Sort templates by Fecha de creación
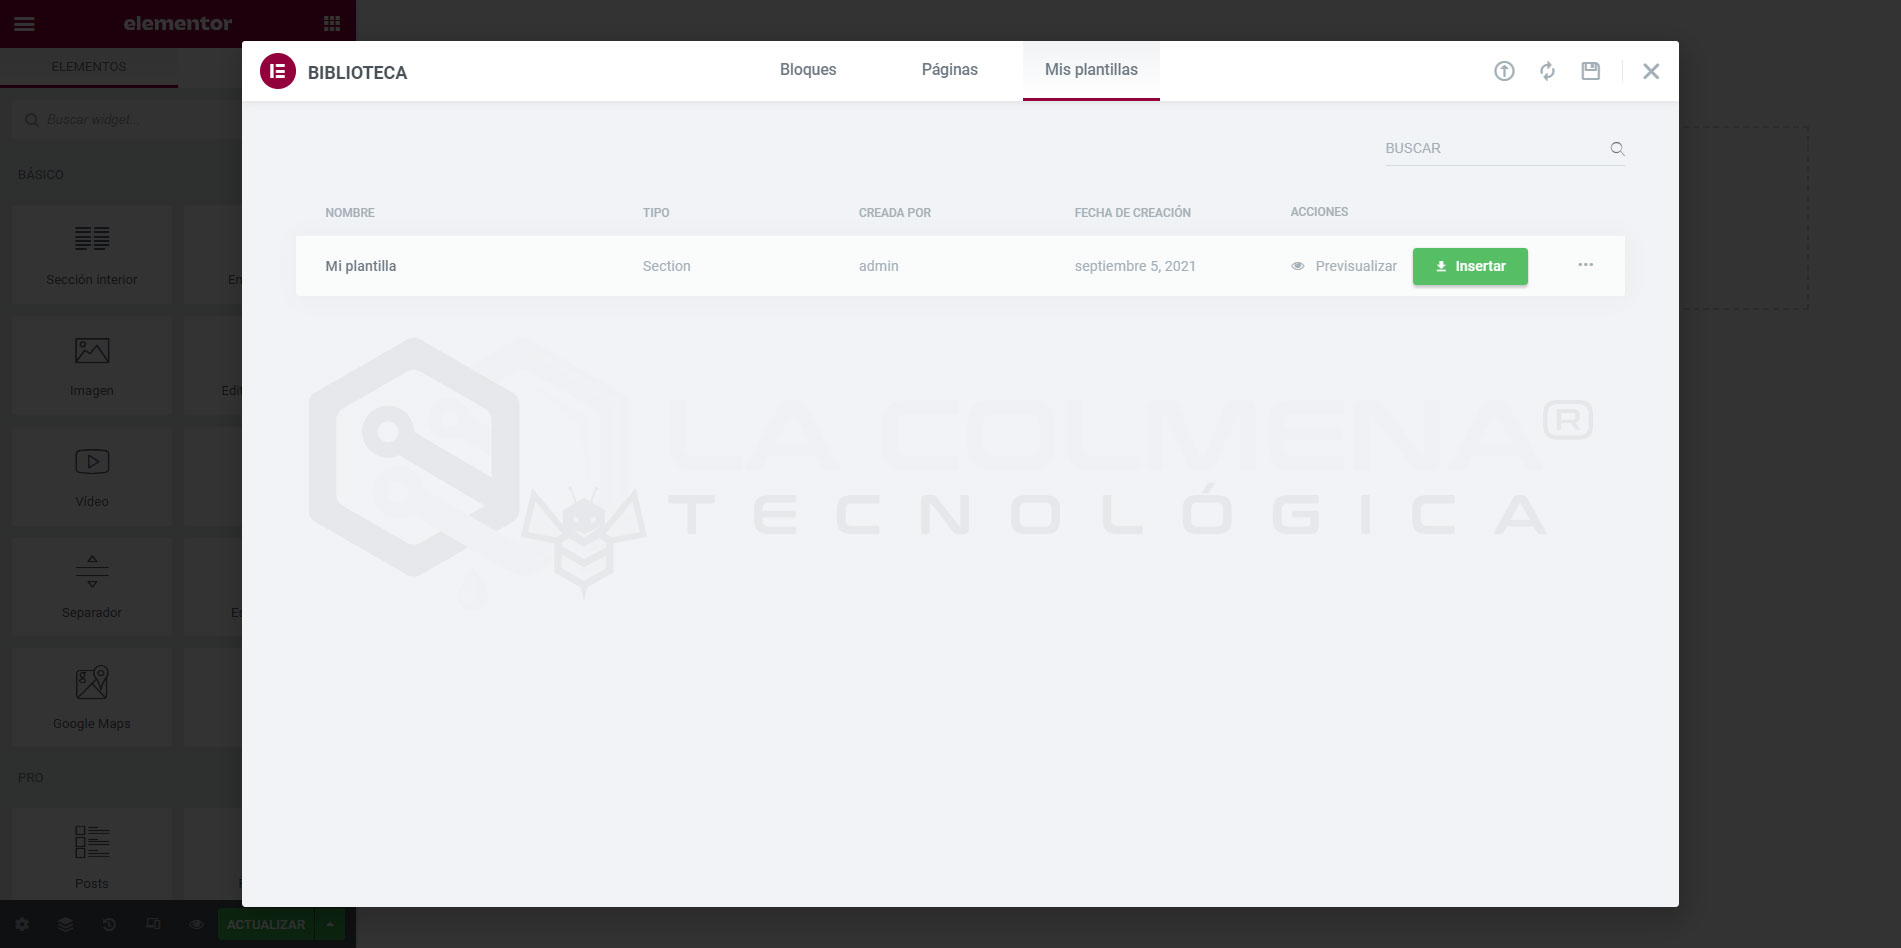1901x948 pixels. 1132,213
